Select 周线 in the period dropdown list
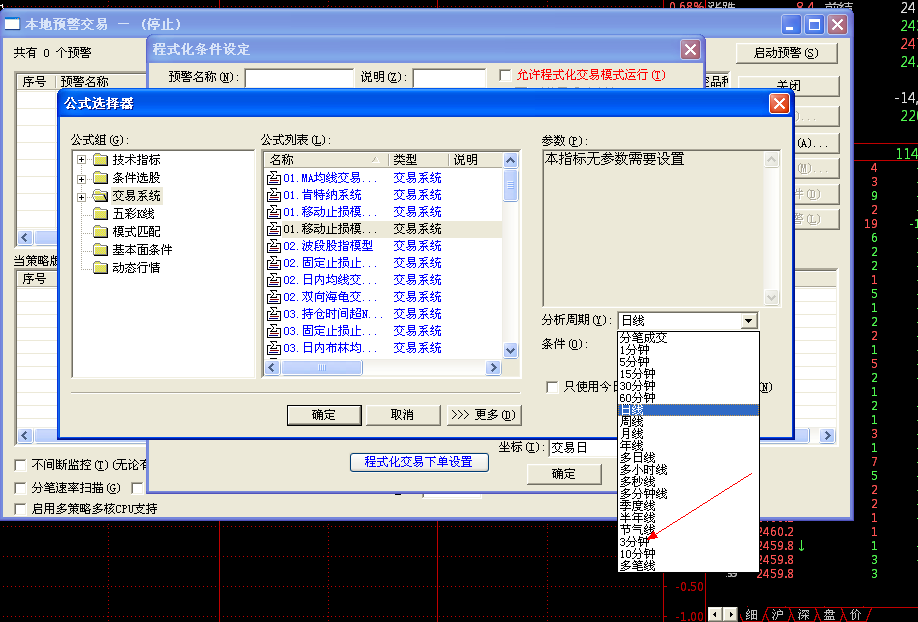This screenshot has width=918, height=622. click(632, 422)
